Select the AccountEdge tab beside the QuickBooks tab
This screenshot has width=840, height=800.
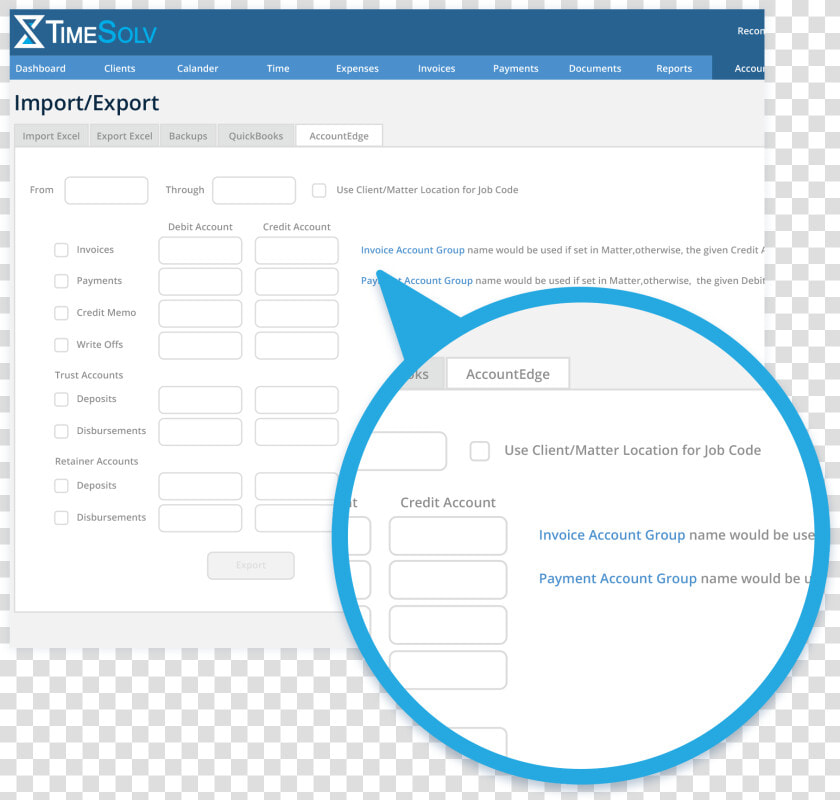pyautogui.click(x=339, y=136)
